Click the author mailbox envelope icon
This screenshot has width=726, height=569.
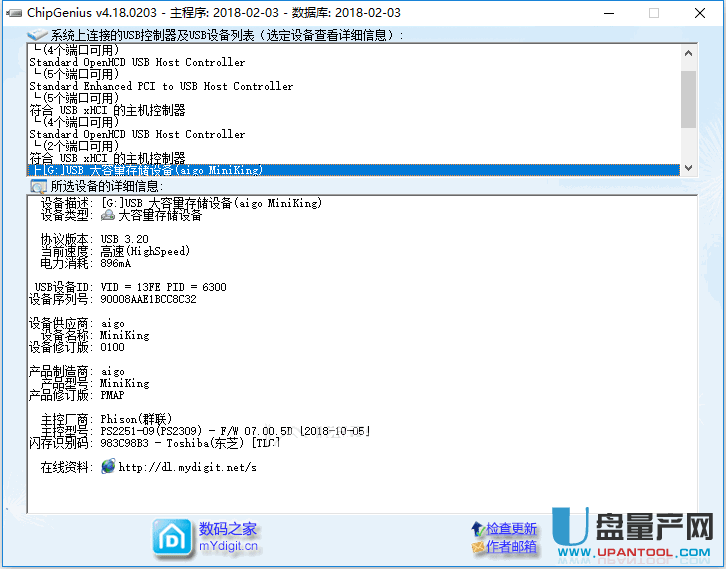[x=476, y=547]
